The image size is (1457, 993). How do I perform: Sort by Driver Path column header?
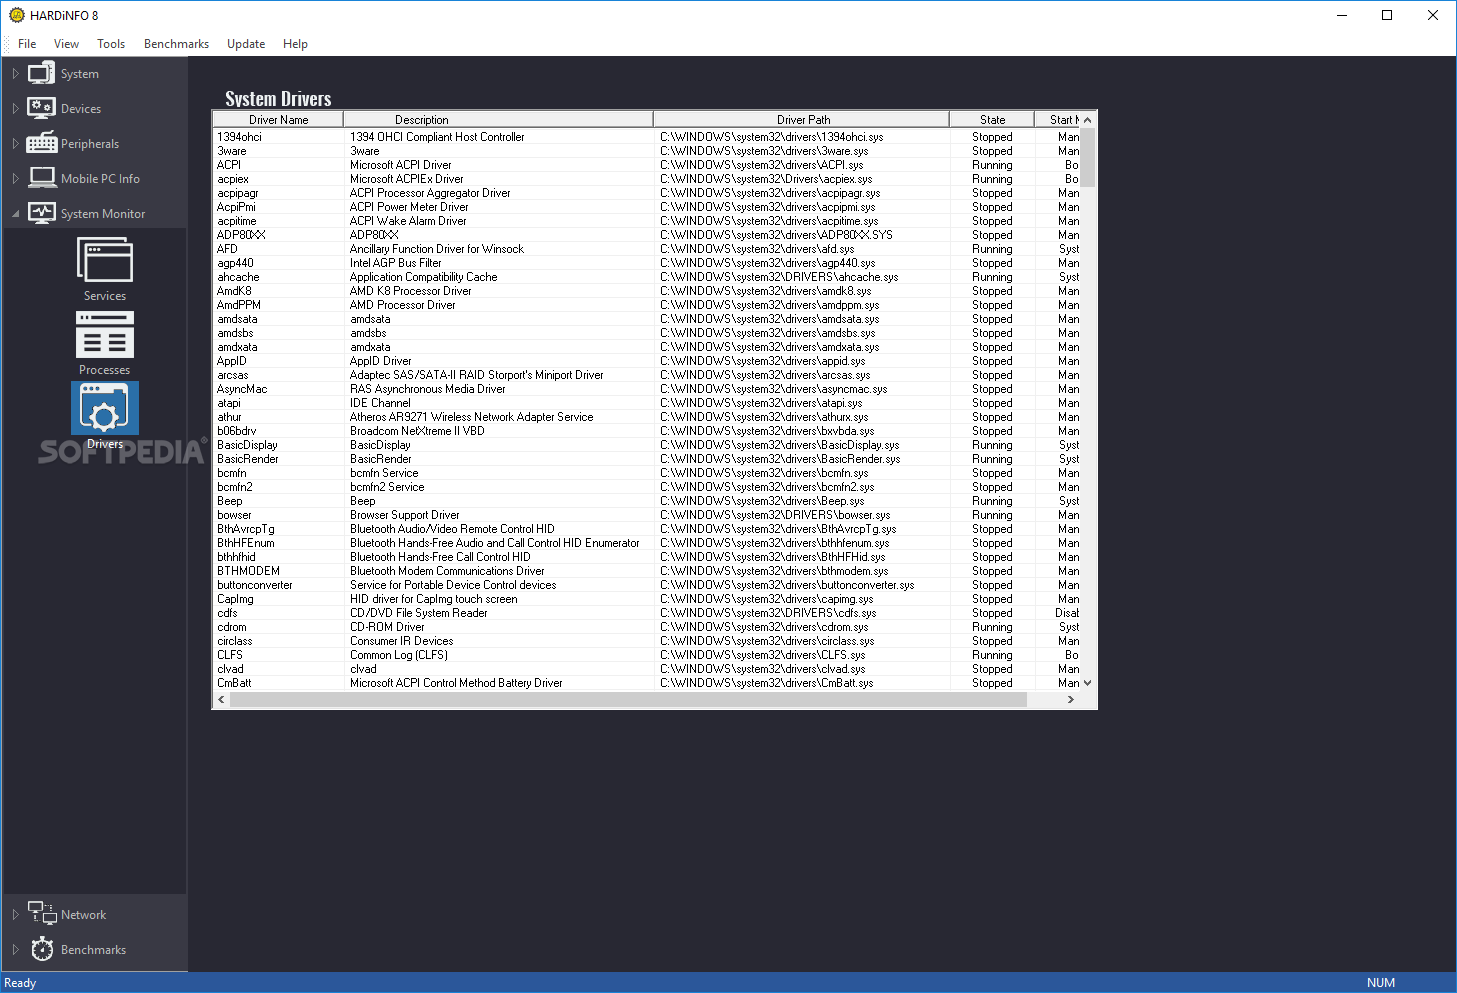point(802,119)
